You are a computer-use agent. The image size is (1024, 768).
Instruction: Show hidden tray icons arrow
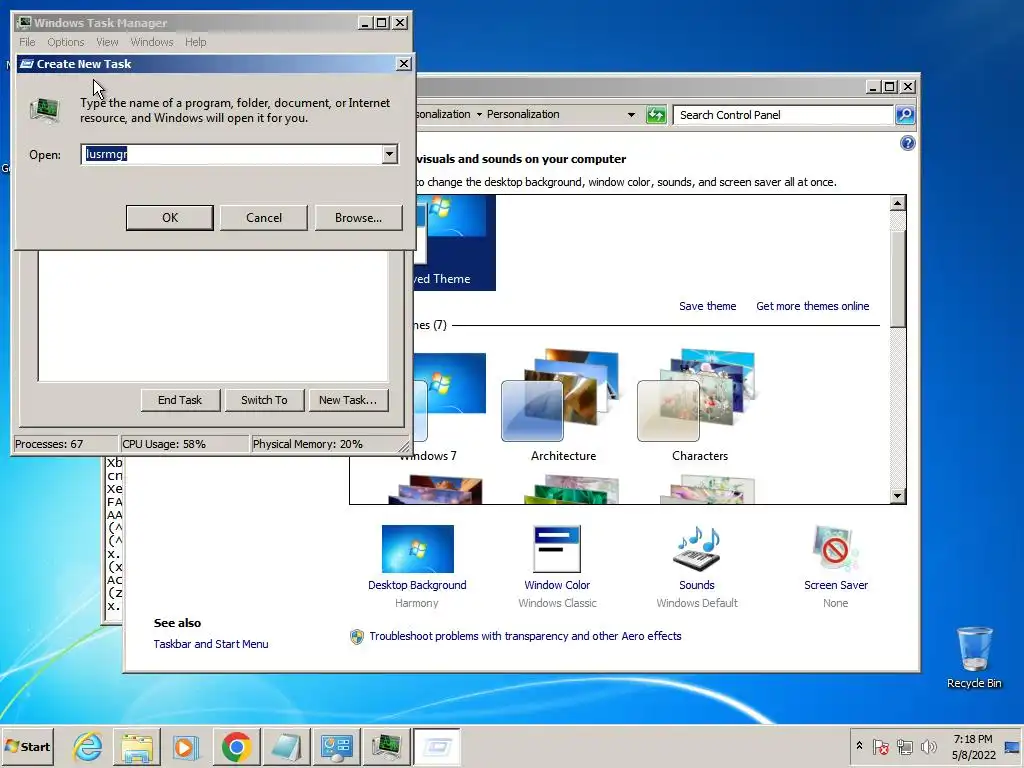[x=859, y=746]
